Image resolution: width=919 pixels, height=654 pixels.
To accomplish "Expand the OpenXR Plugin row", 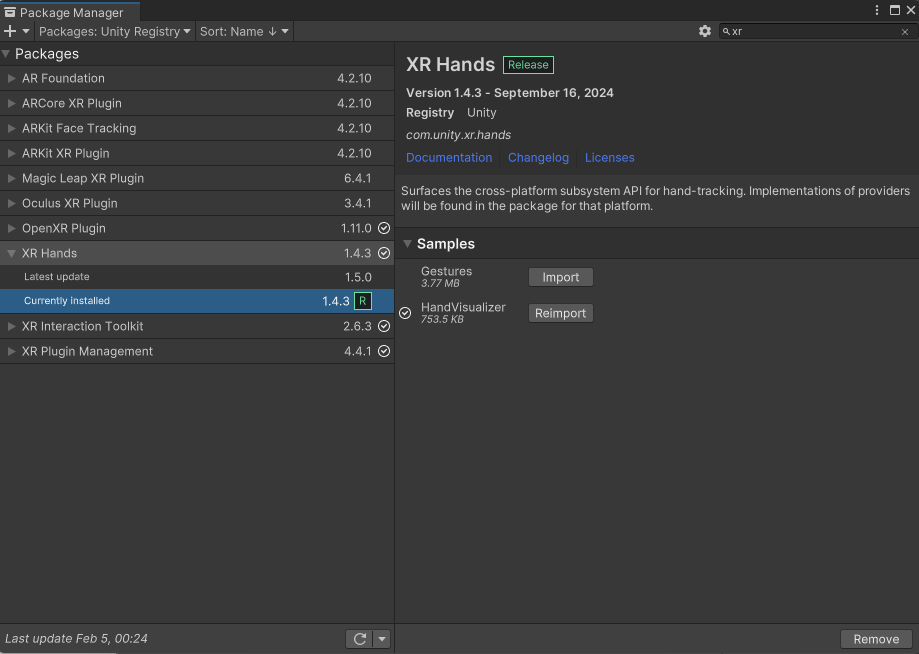I will [11, 229].
